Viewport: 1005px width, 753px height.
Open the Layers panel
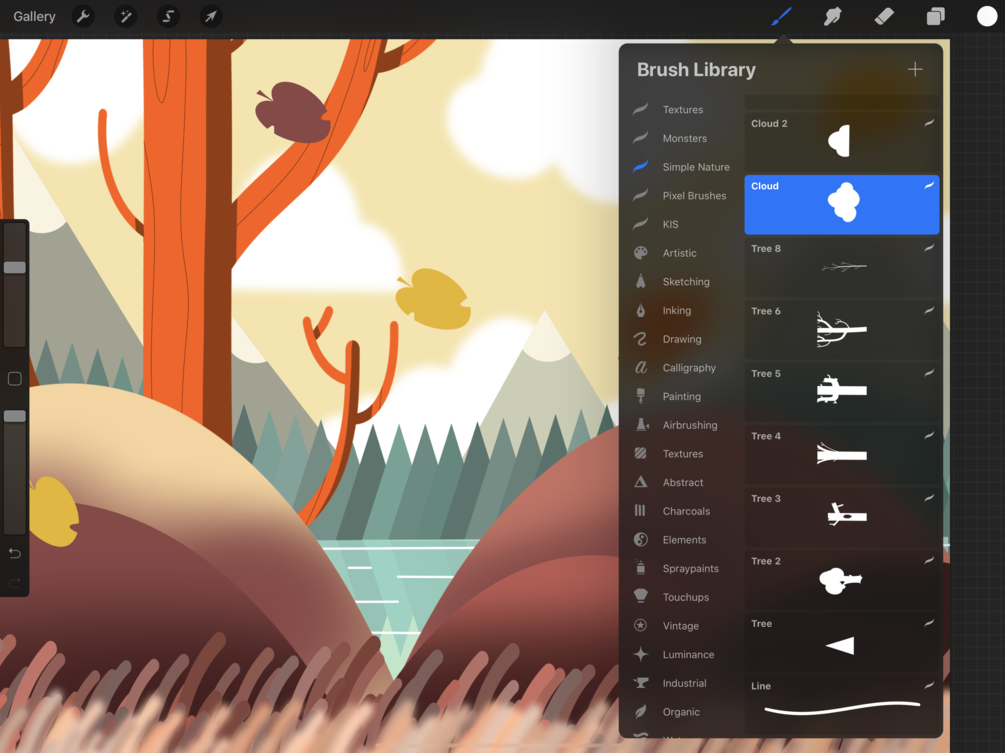(935, 16)
